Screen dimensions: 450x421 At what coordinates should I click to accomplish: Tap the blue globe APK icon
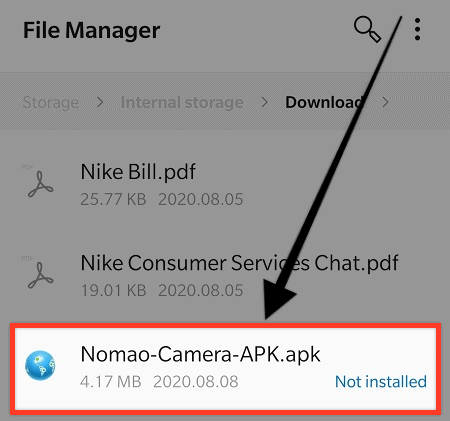point(40,365)
